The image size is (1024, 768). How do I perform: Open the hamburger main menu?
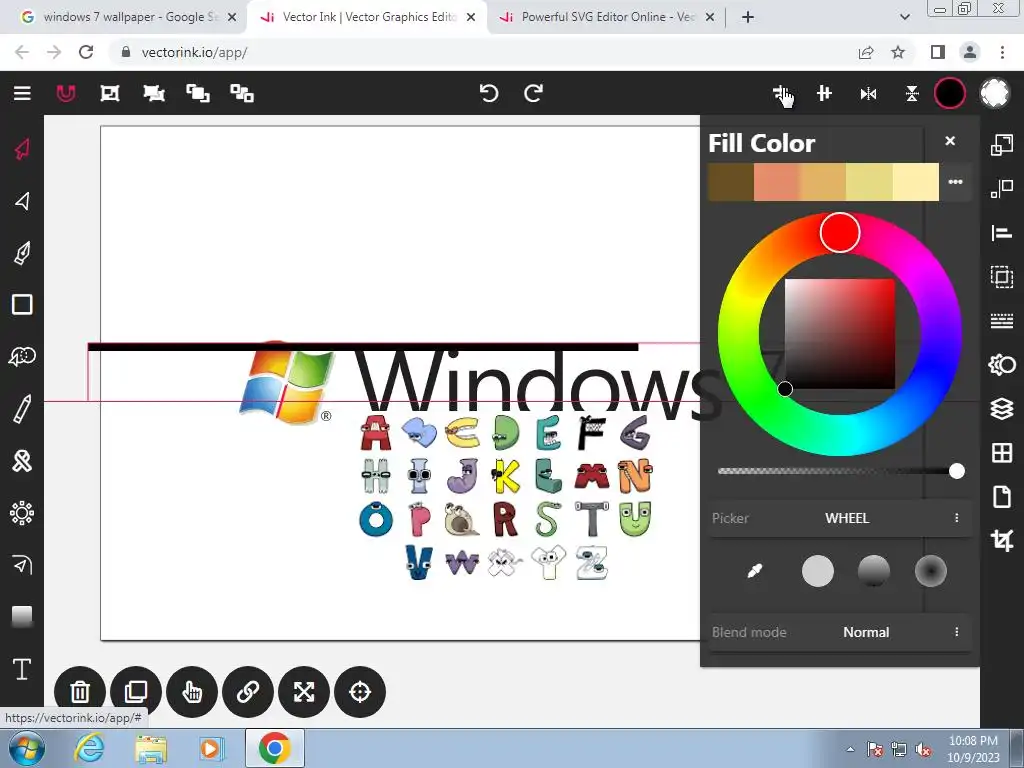22,93
